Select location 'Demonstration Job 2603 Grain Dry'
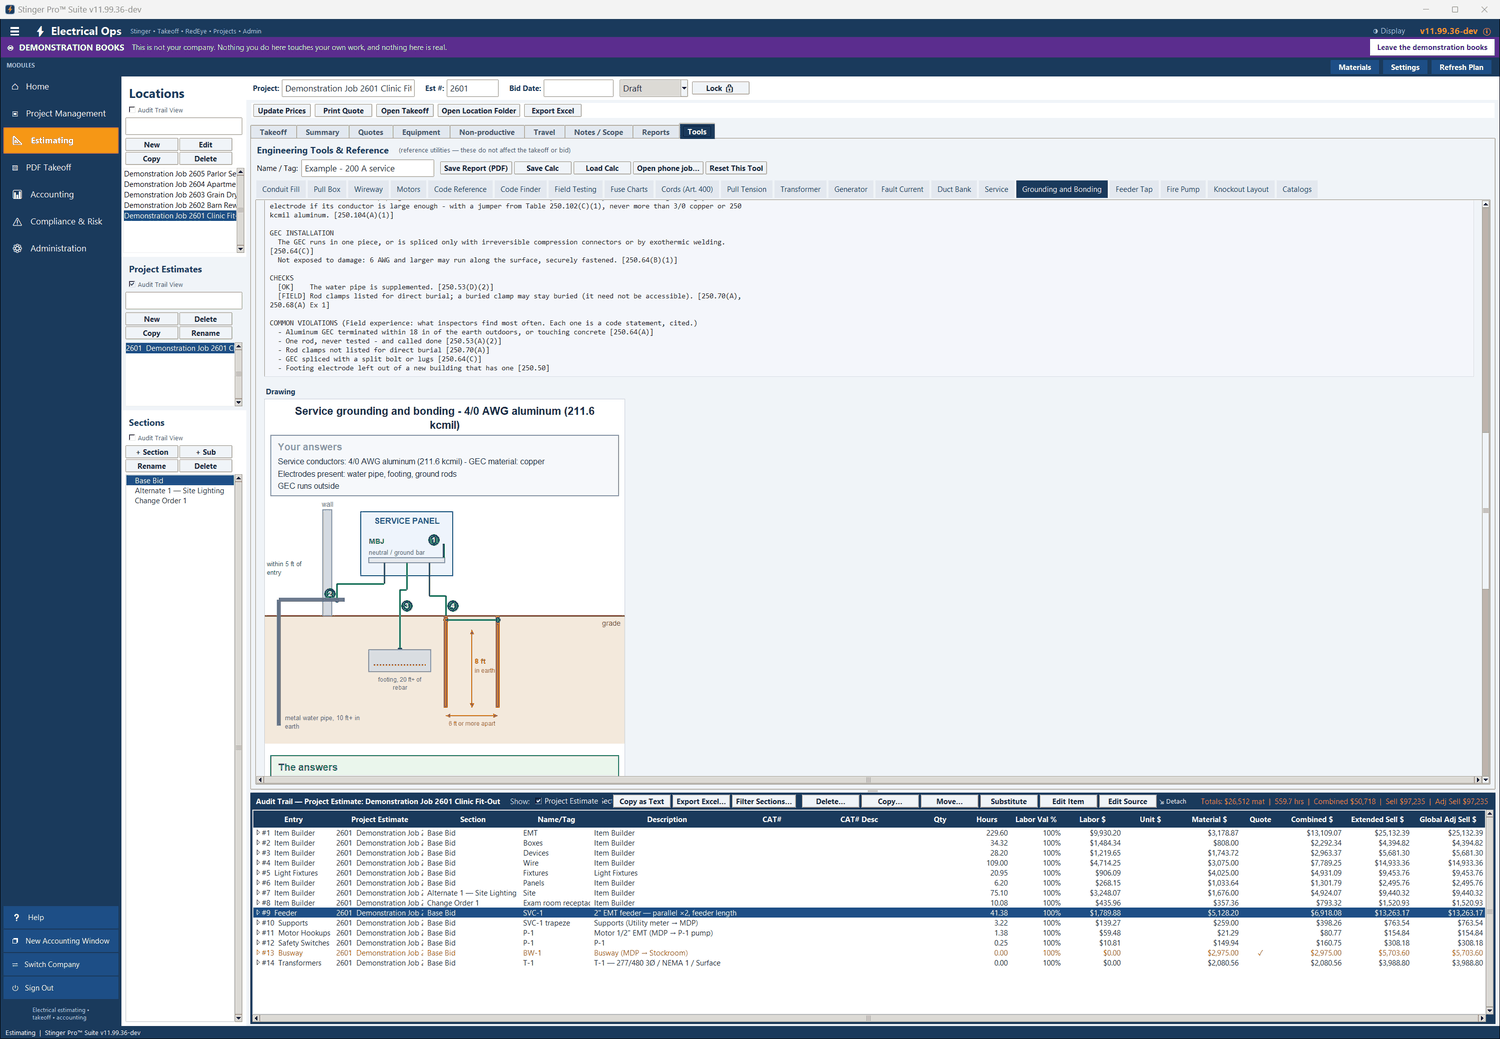This screenshot has height=1039, width=1500. pos(180,195)
